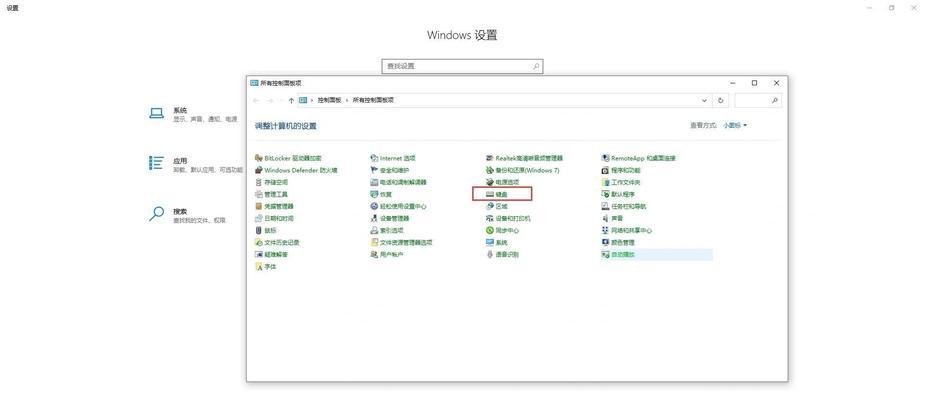925x400 pixels.
Task: Open Windows Defender 防火墙 item
Action: [296, 170]
